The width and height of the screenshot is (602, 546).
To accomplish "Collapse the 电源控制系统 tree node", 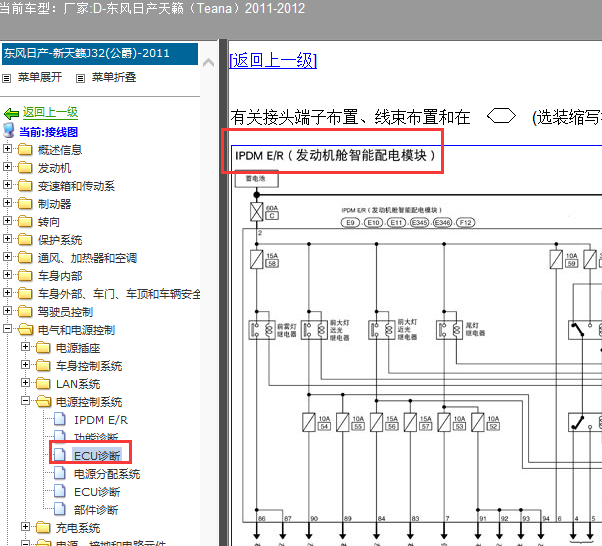I will tap(25, 401).
